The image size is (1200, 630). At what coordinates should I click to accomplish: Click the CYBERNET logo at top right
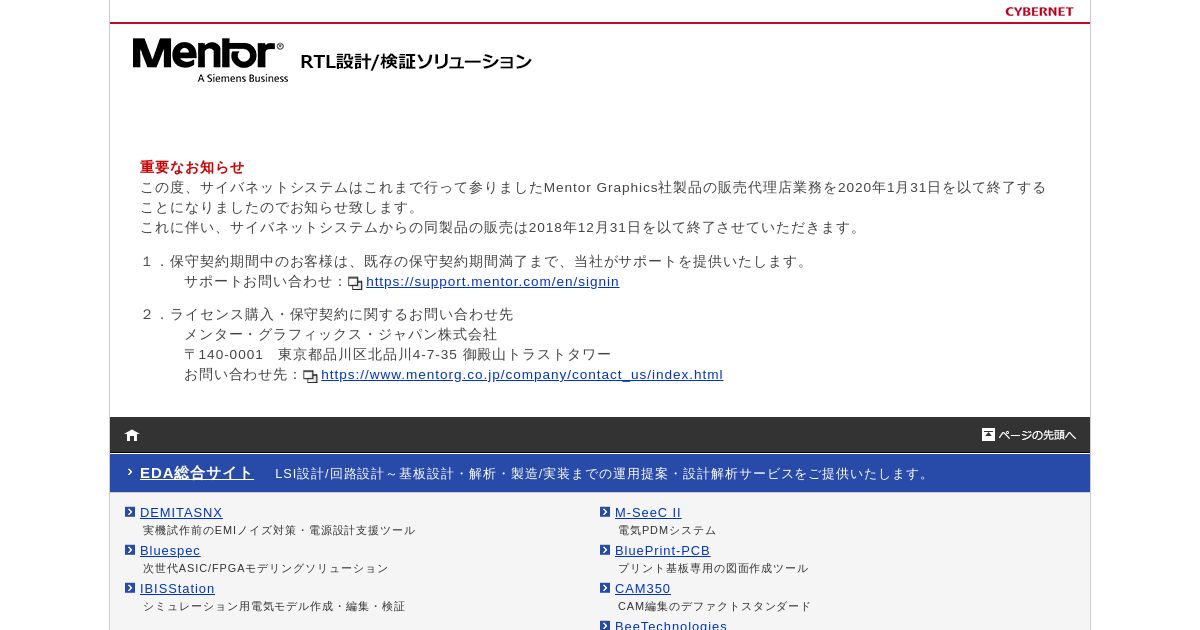pyautogui.click(x=1039, y=12)
